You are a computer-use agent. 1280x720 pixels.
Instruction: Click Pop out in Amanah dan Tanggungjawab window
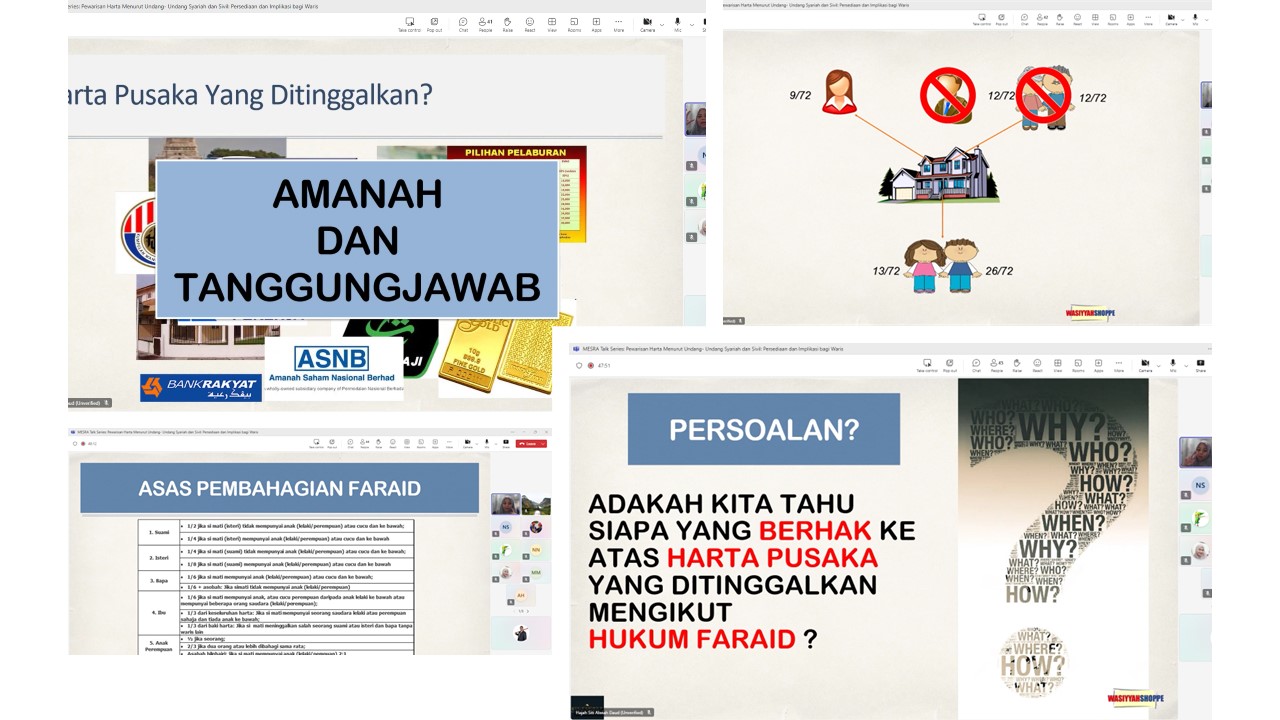click(x=434, y=24)
